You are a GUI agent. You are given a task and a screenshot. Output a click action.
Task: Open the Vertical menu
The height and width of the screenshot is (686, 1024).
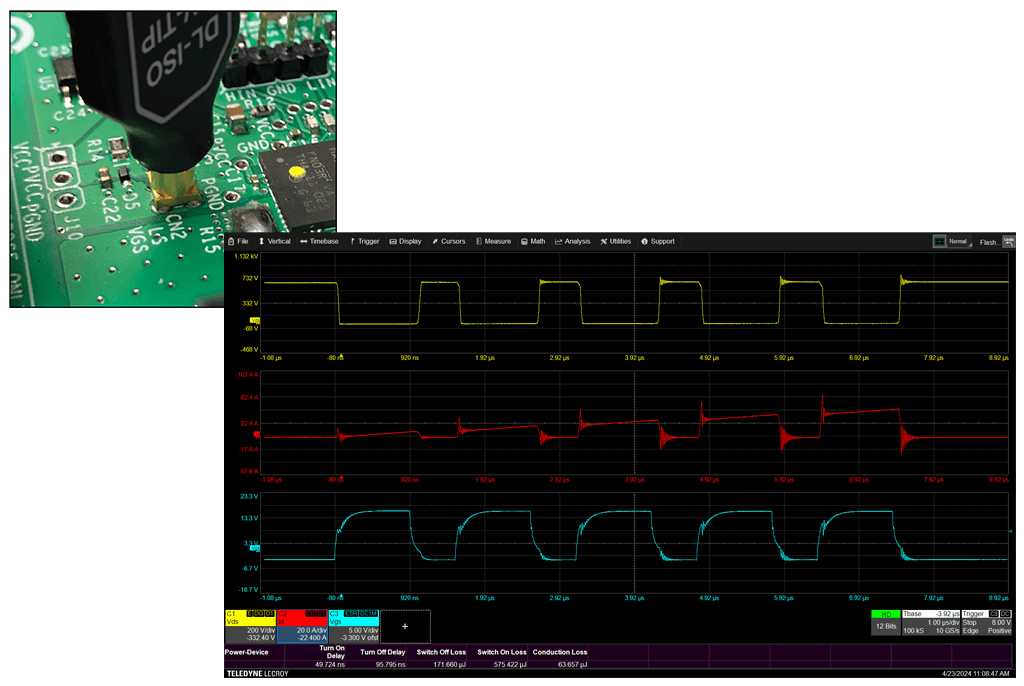(275, 241)
